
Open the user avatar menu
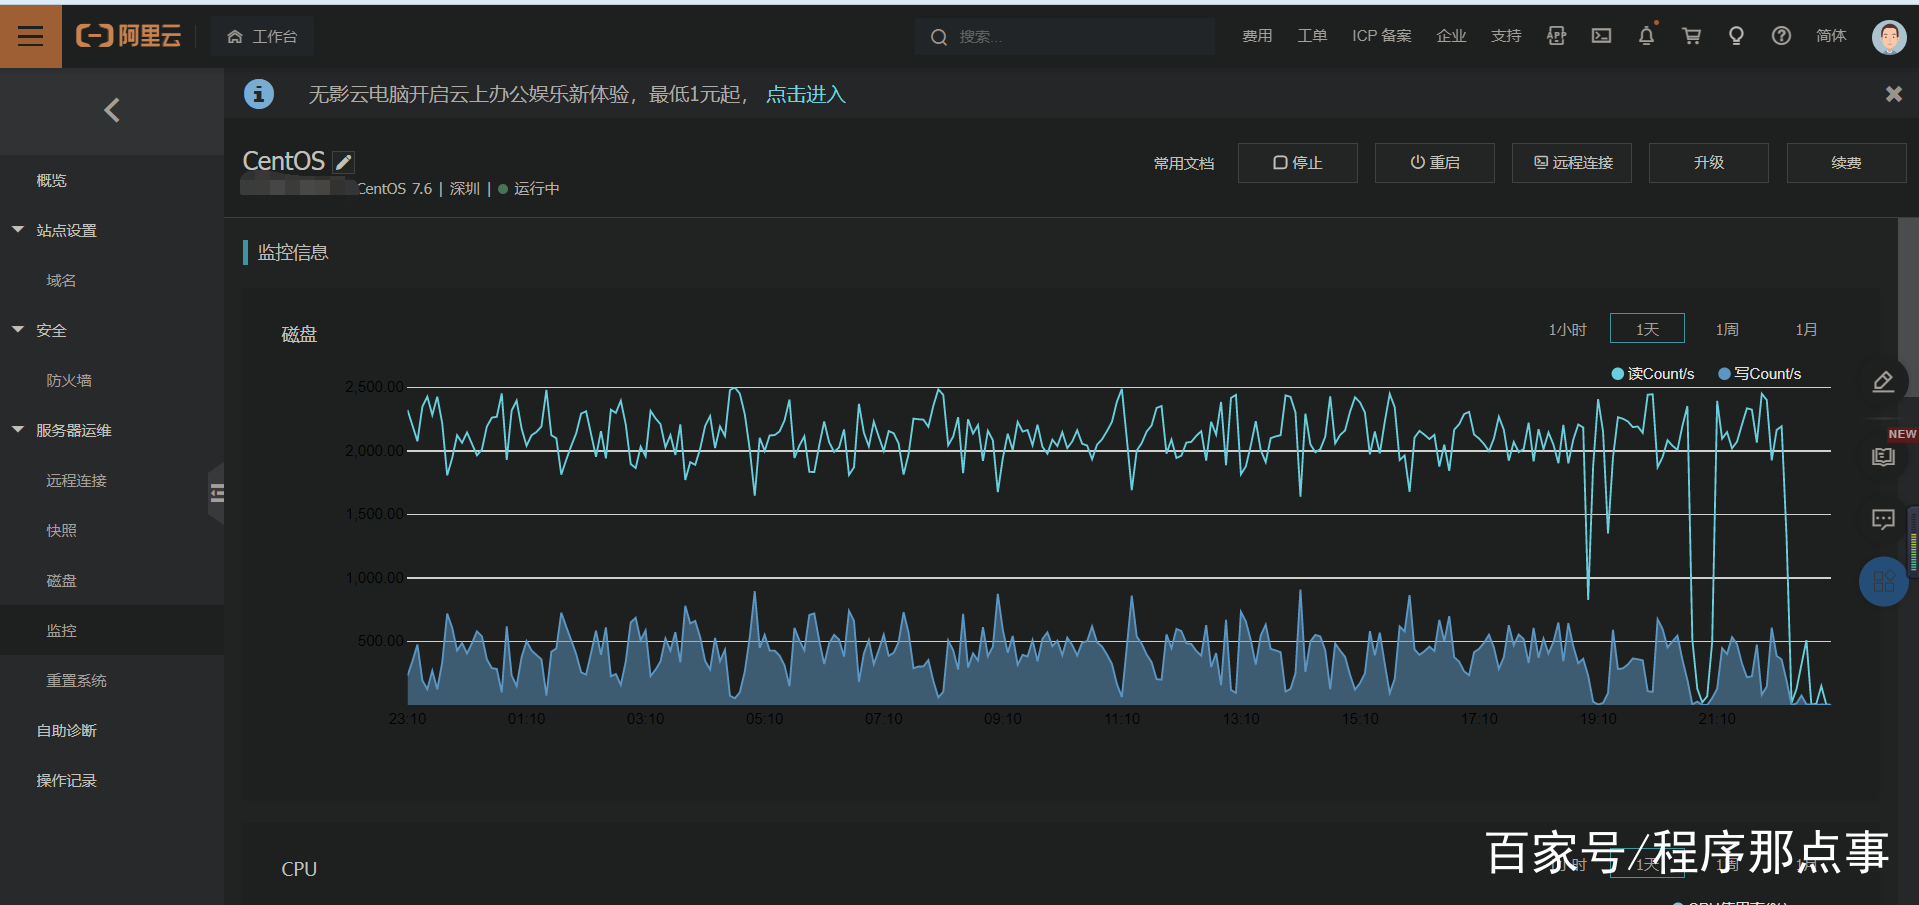tap(1888, 37)
